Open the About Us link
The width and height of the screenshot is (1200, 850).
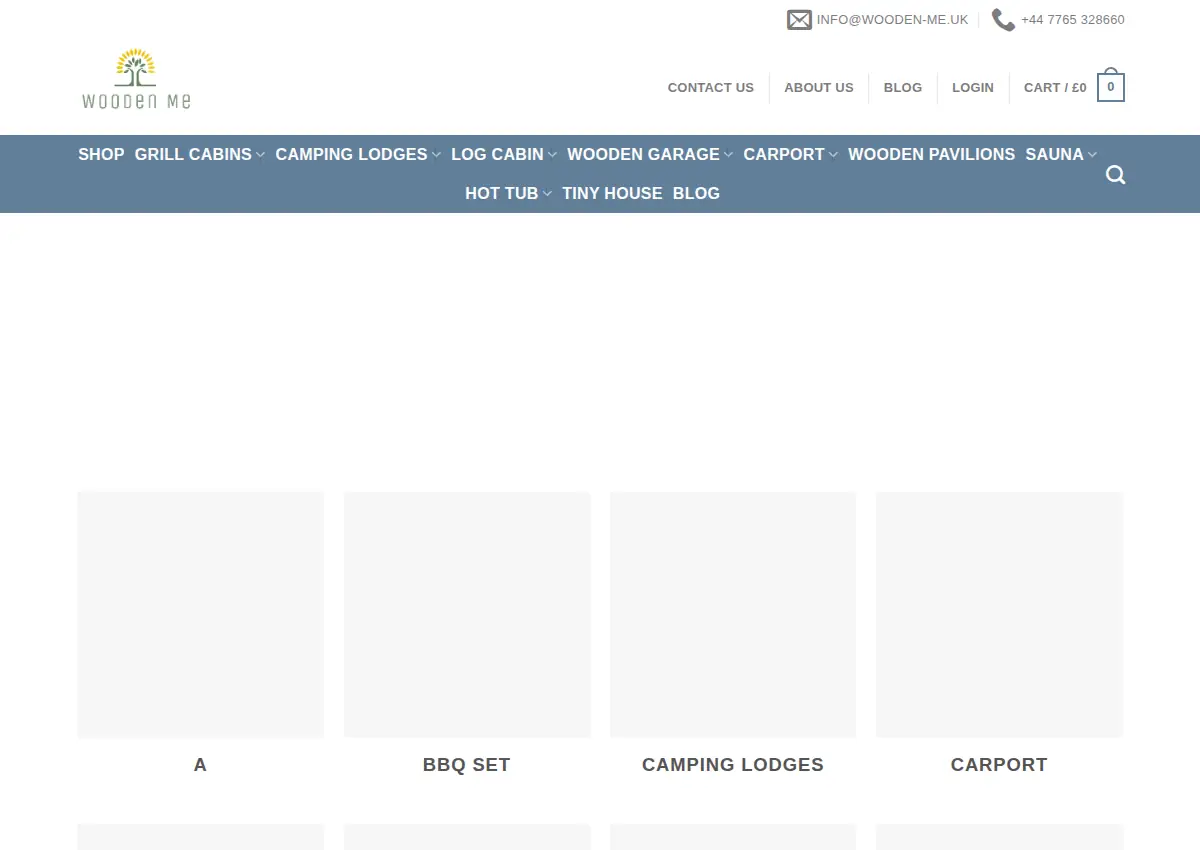click(818, 87)
